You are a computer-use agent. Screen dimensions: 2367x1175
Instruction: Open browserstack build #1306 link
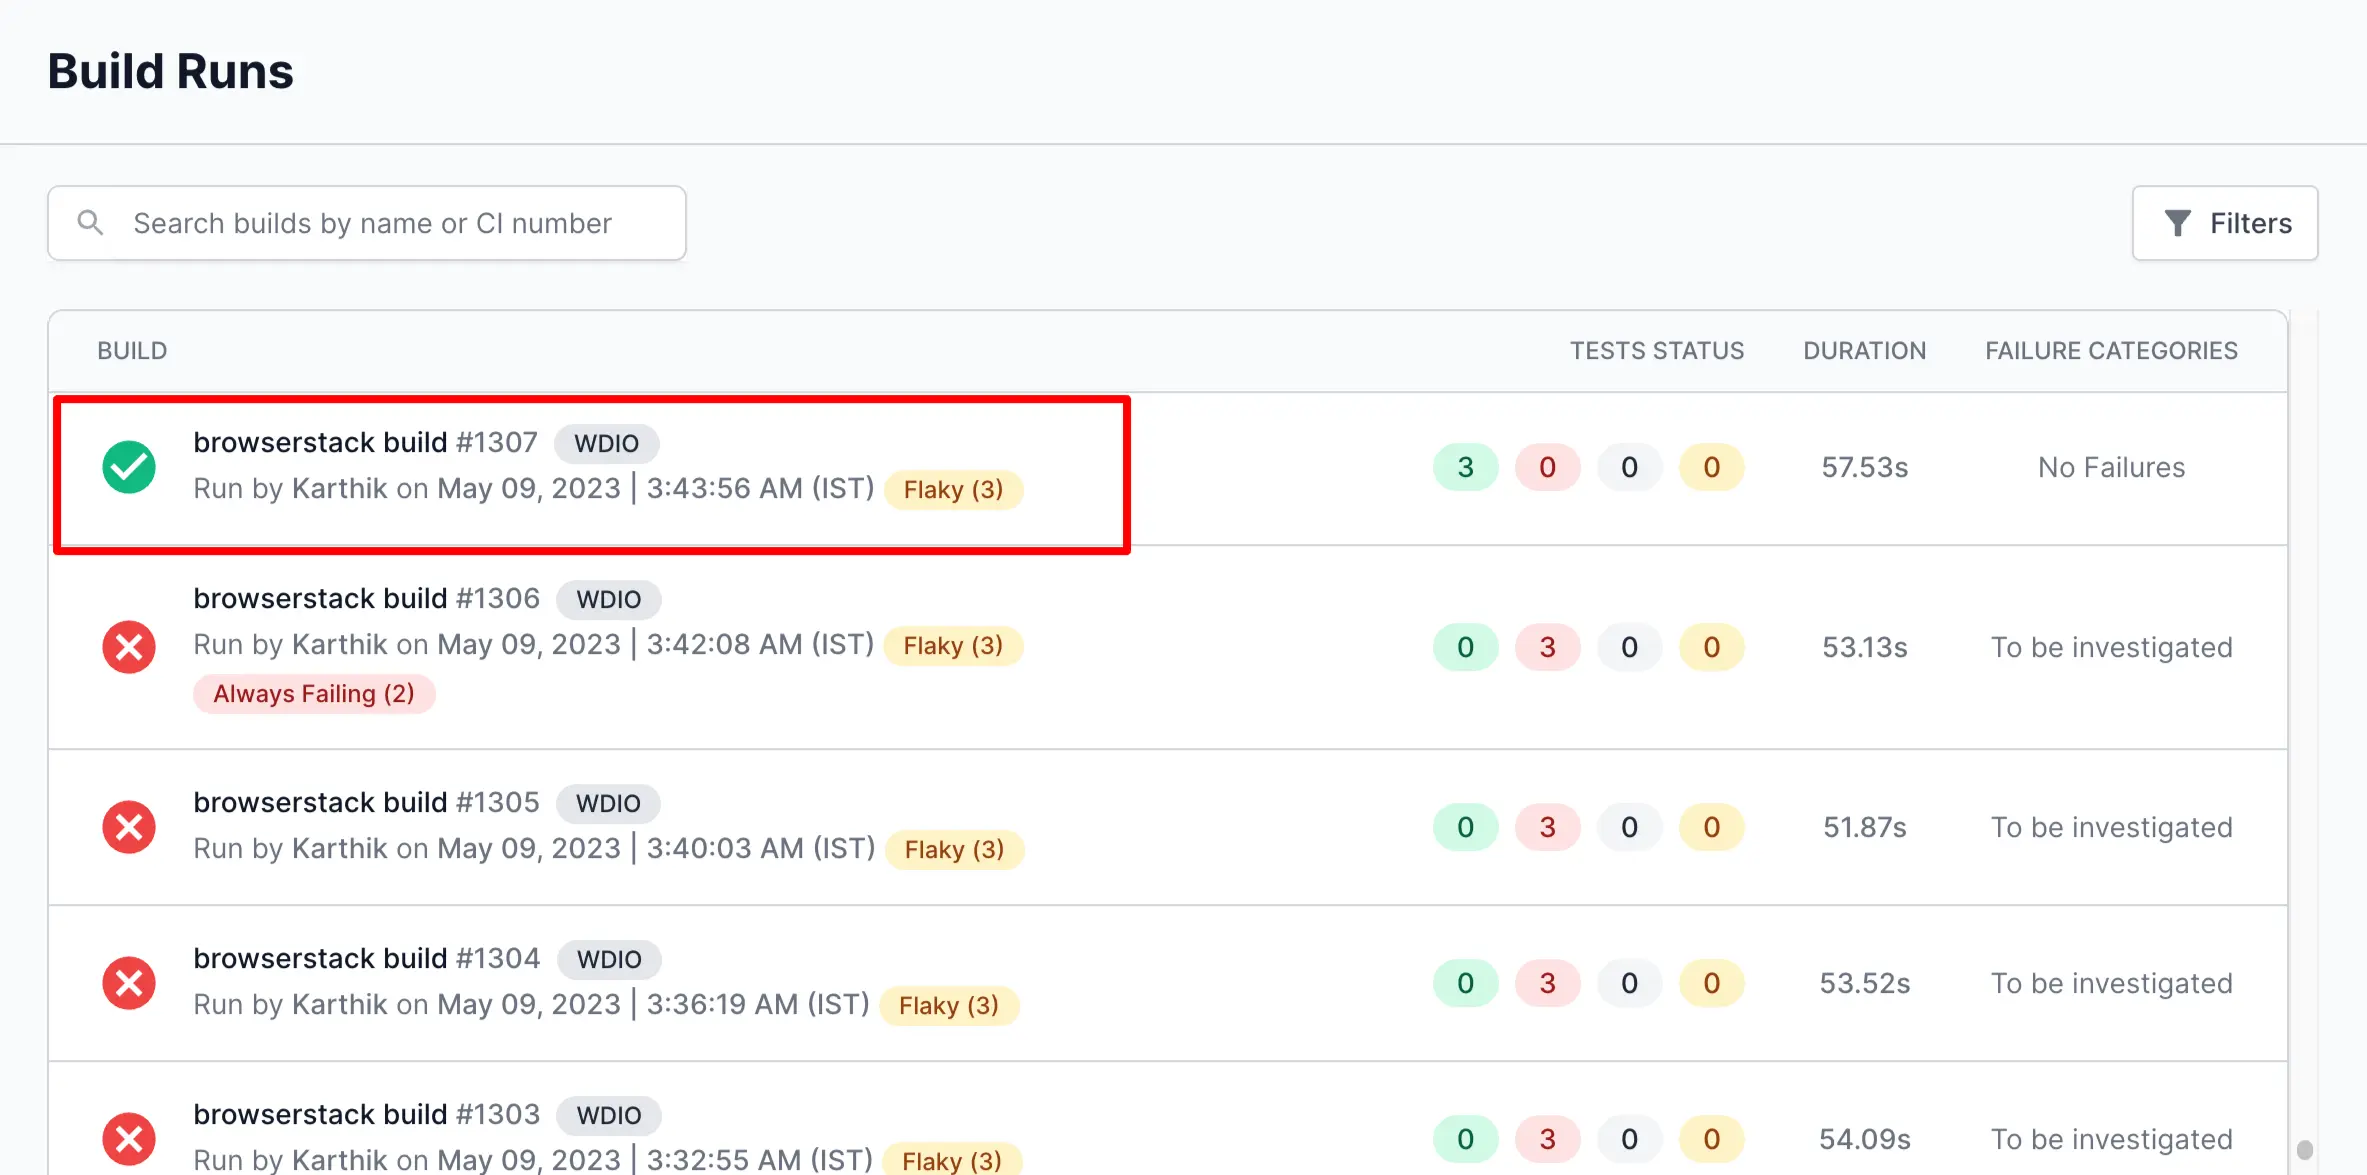point(366,598)
